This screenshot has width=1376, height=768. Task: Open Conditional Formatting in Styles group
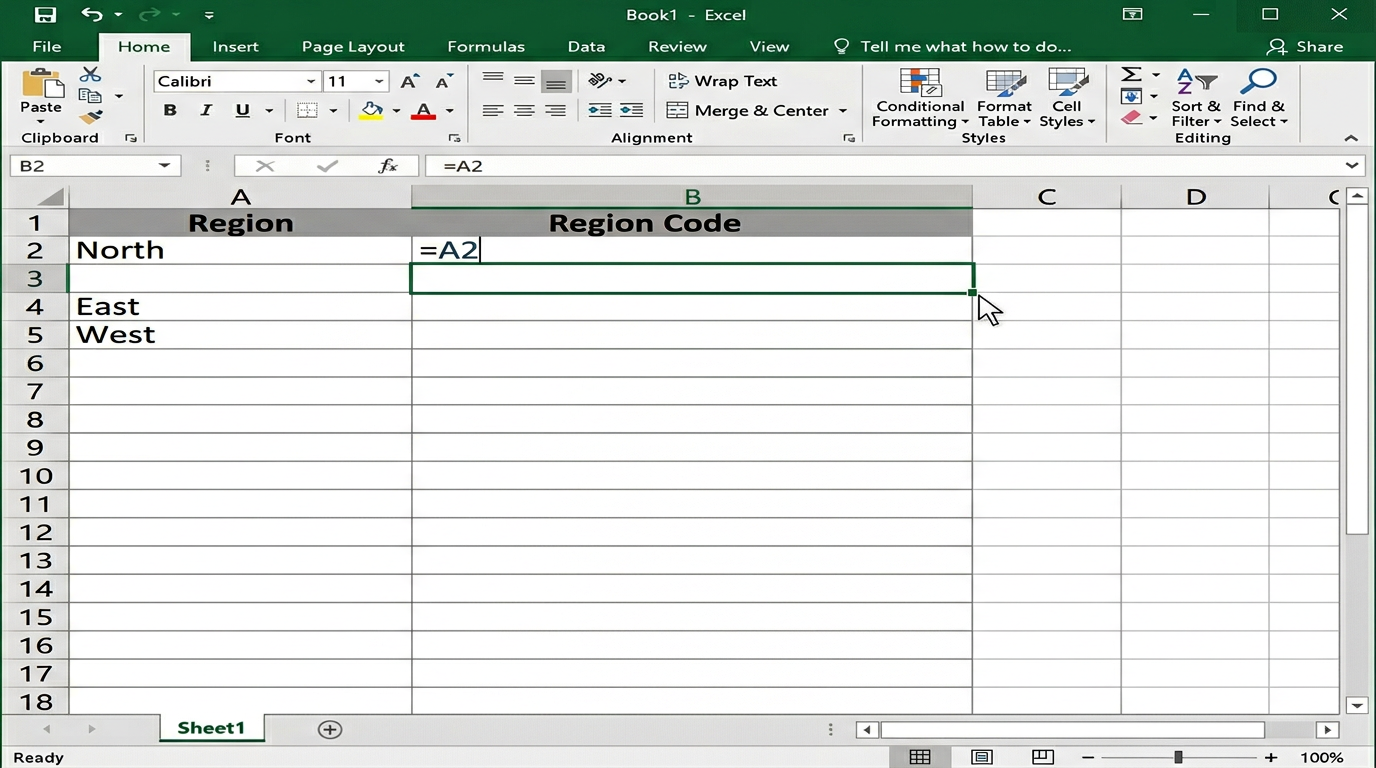pyautogui.click(x=919, y=99)
